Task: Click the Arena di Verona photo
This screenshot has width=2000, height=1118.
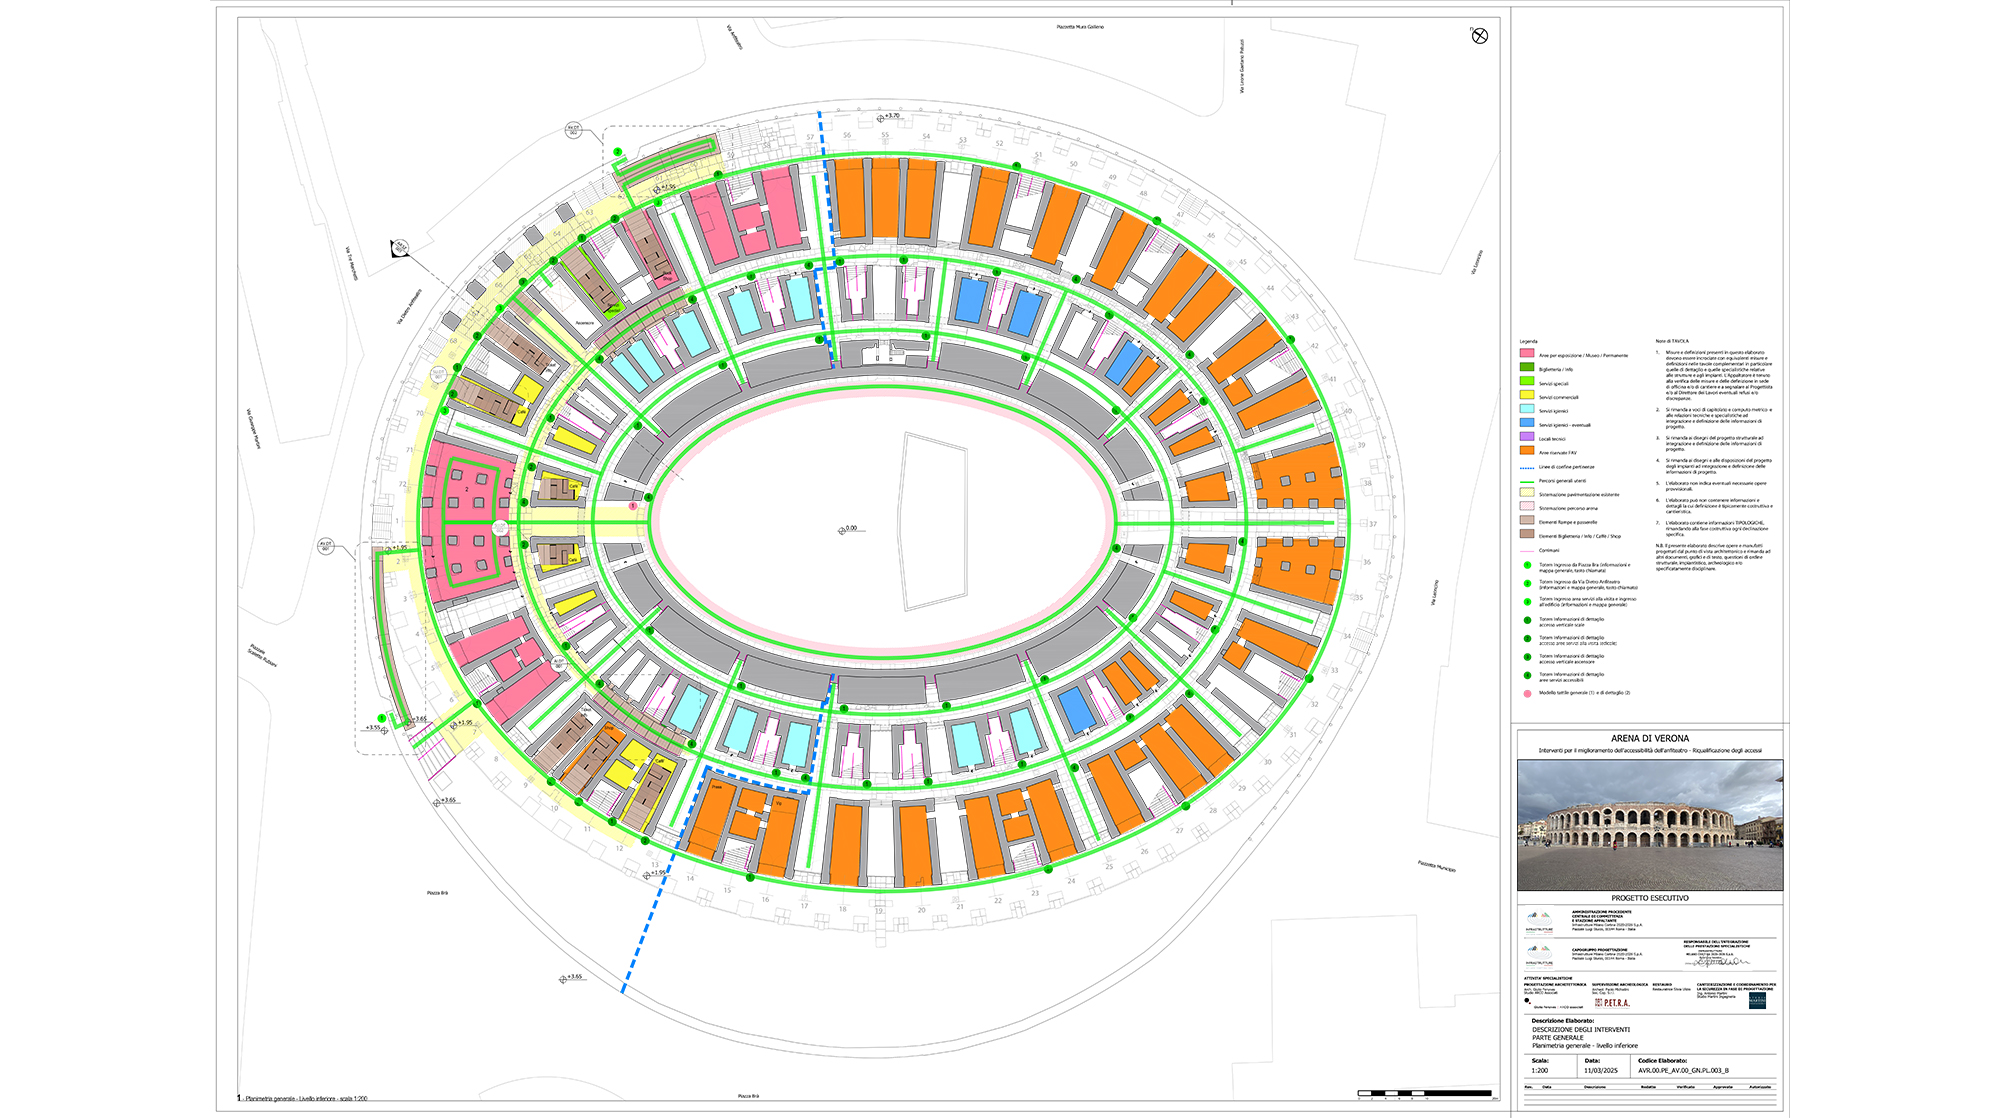Action: pos(1649,825)
